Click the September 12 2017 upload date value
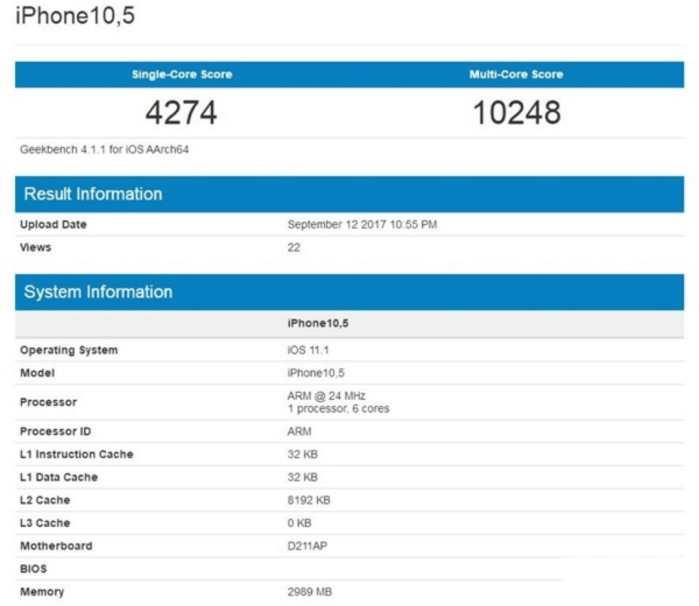Image resolution: width=699 pixels, height=606 pixels. click(x=362, y=225)
